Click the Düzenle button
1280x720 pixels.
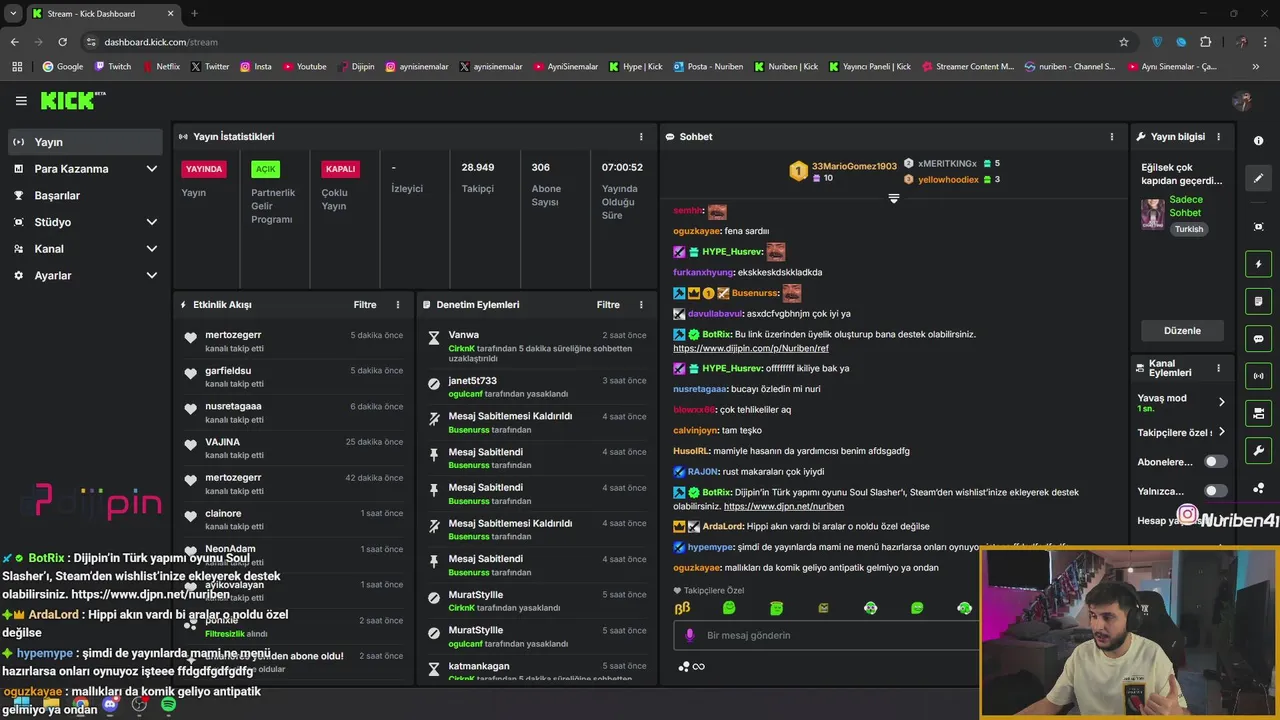[x=1182, y=331]
